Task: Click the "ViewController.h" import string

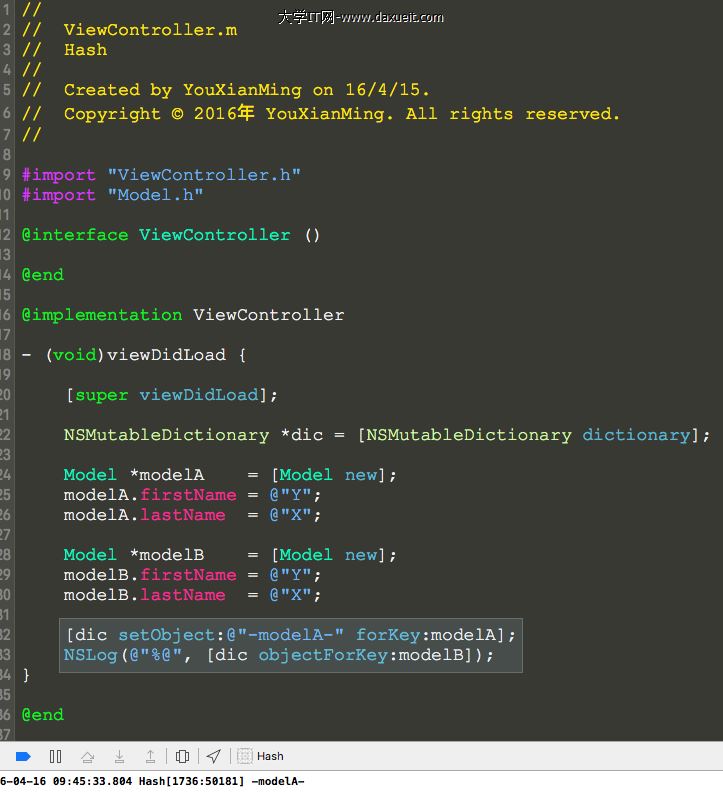Action: tap(204, 175)
